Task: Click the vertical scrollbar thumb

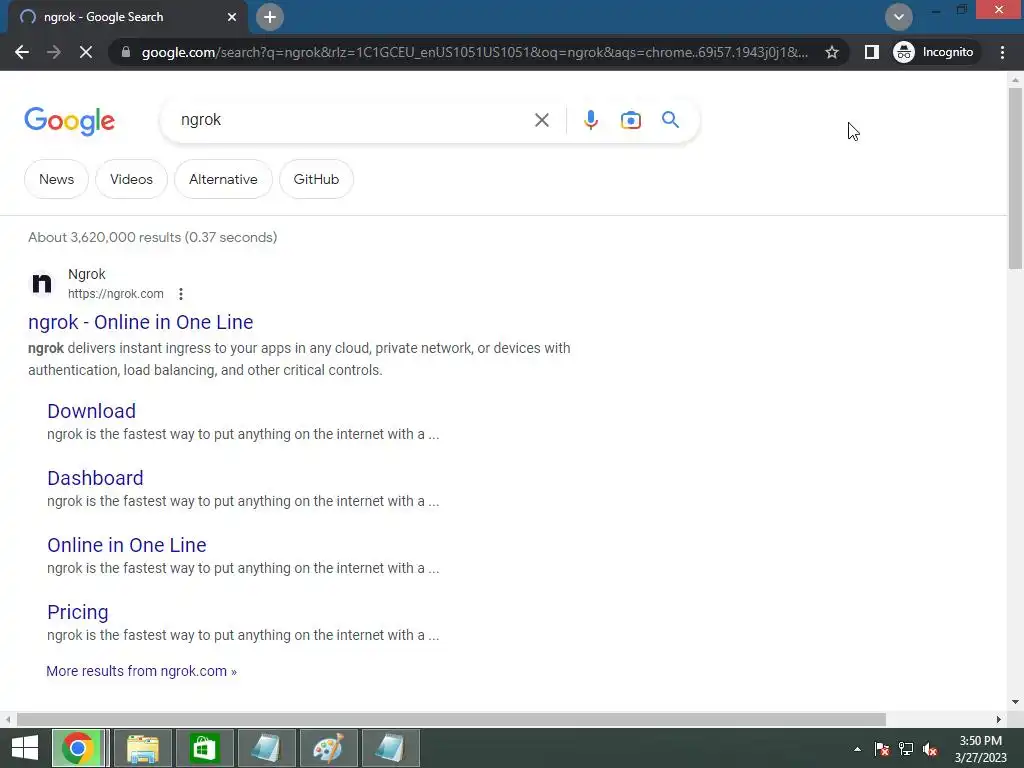Action: [1015, 178]
